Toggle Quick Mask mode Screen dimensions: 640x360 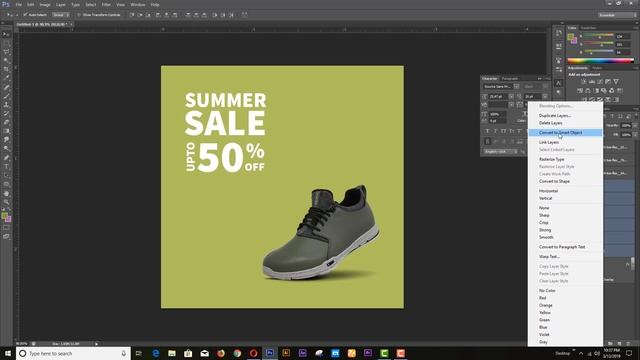point(6,227)
